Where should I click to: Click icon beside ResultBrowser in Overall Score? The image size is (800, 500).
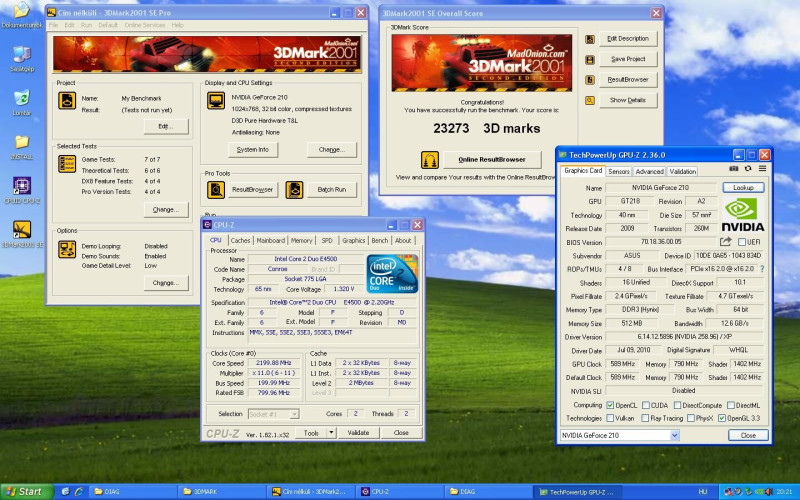click(x=590, y=80)
